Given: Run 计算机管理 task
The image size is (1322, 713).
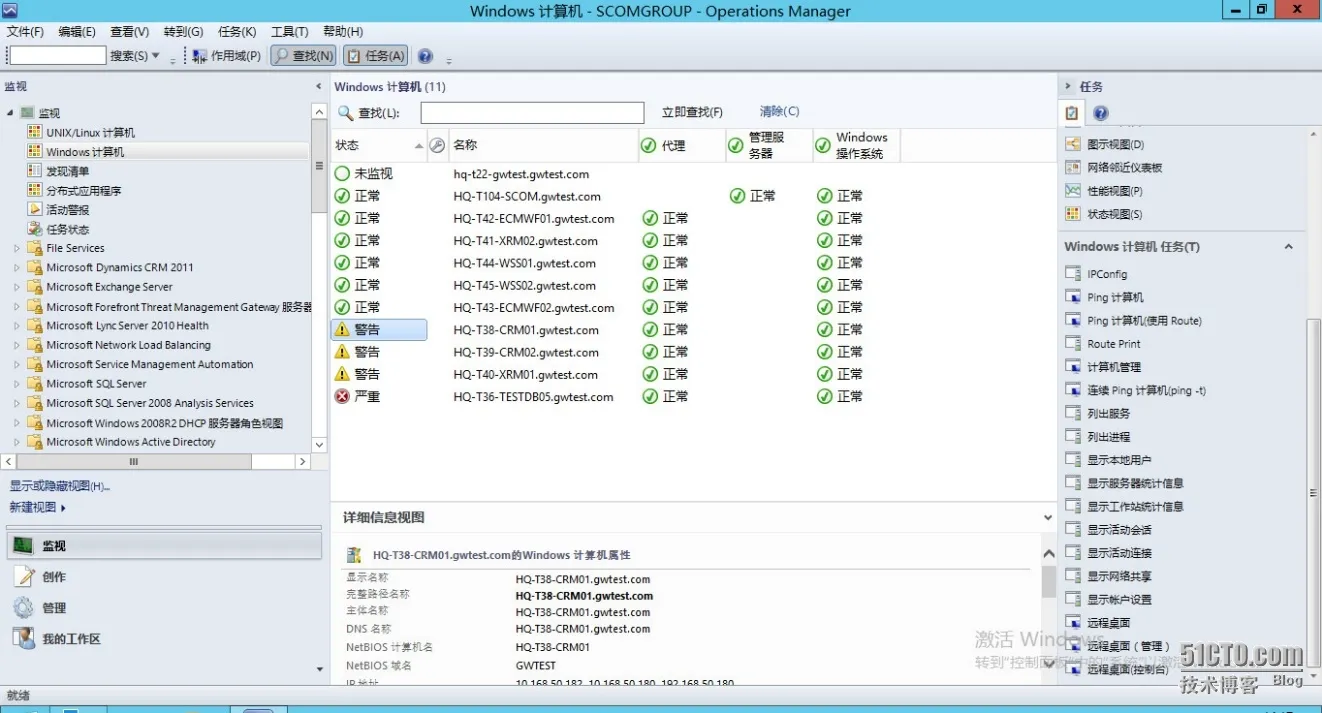Looking at the screenshot, I should point(1114,367).
